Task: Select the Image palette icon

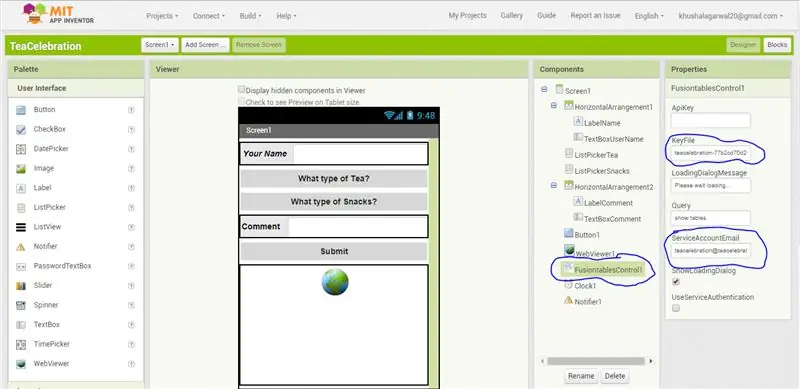Action: (x=21, y=168)
